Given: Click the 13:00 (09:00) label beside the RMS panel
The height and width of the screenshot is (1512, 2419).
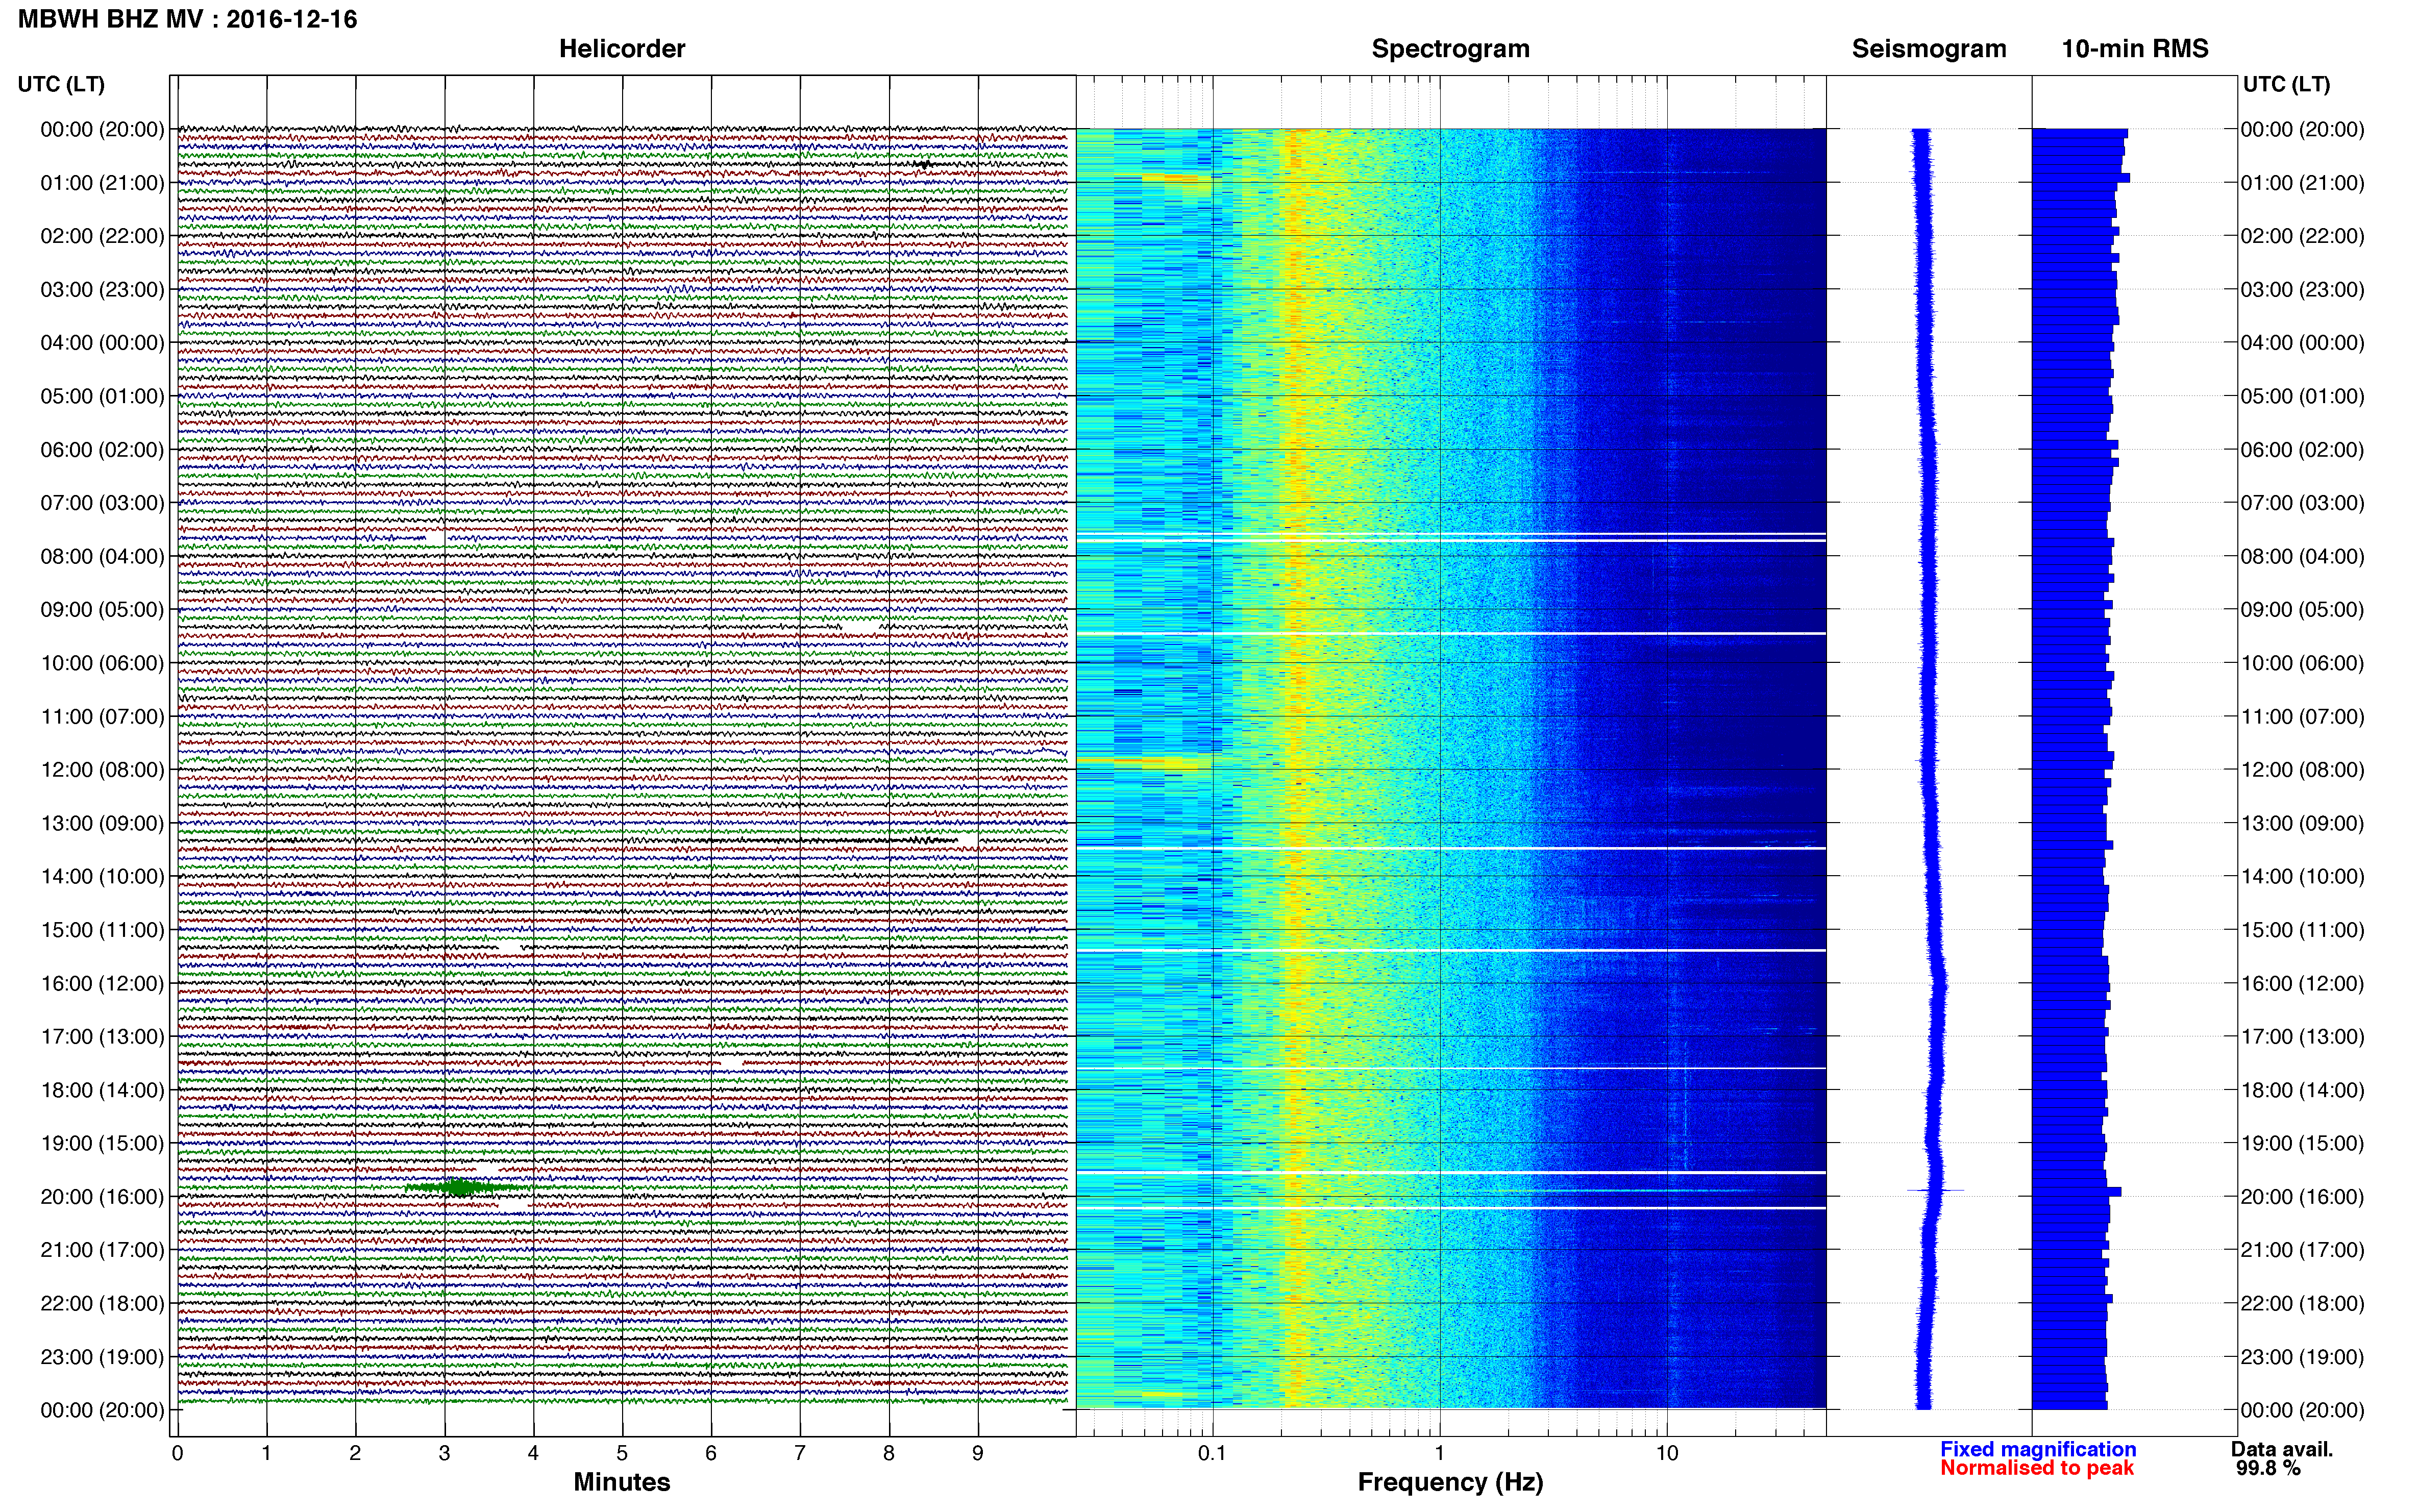Looking at the screenshot, I should (x=2302, y=823).
